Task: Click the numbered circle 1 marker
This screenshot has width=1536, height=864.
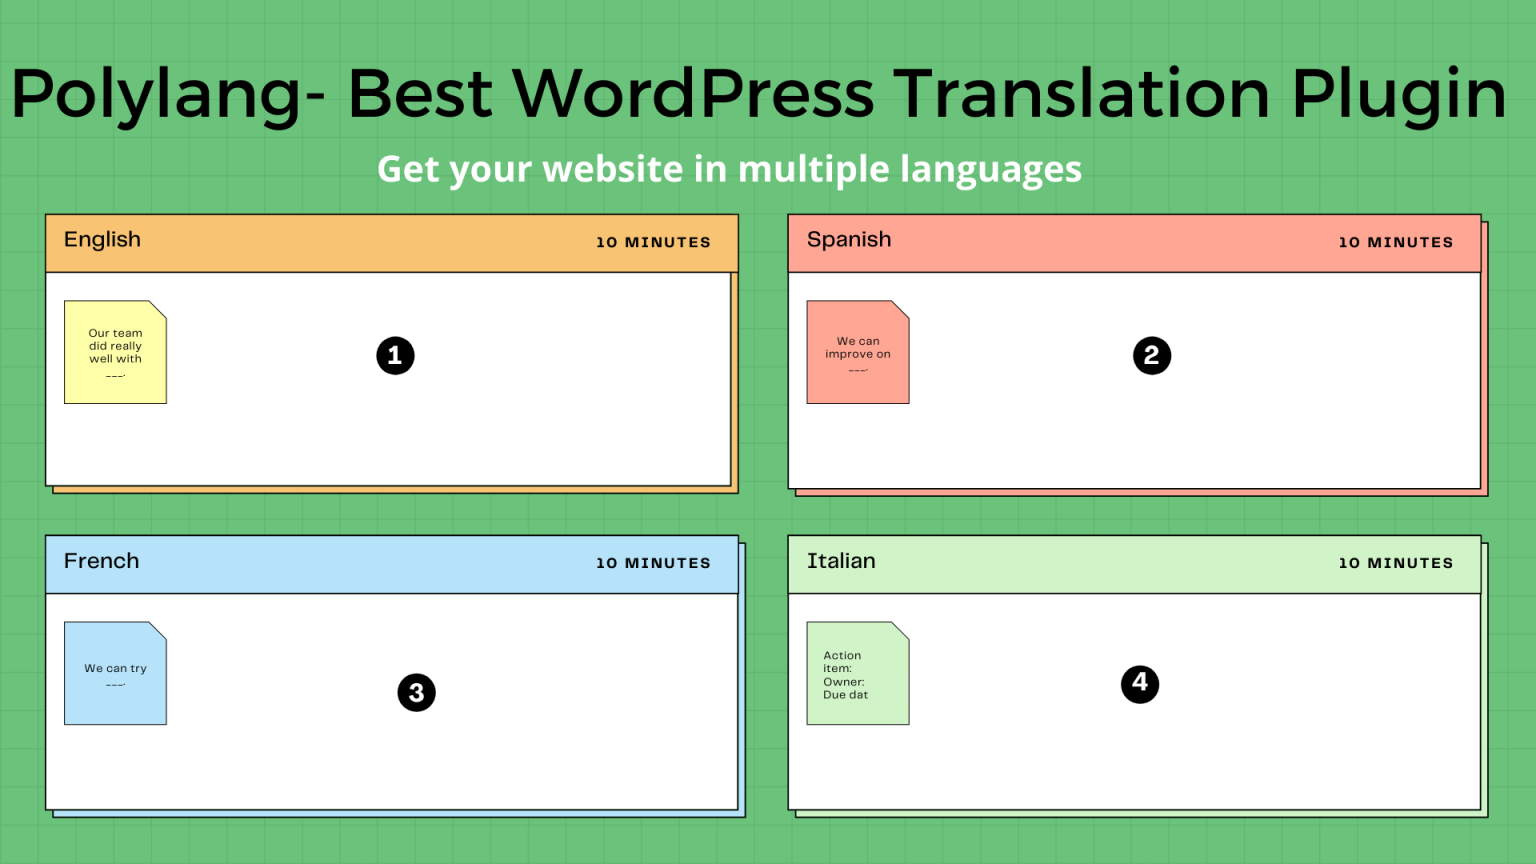Action: 395,355
